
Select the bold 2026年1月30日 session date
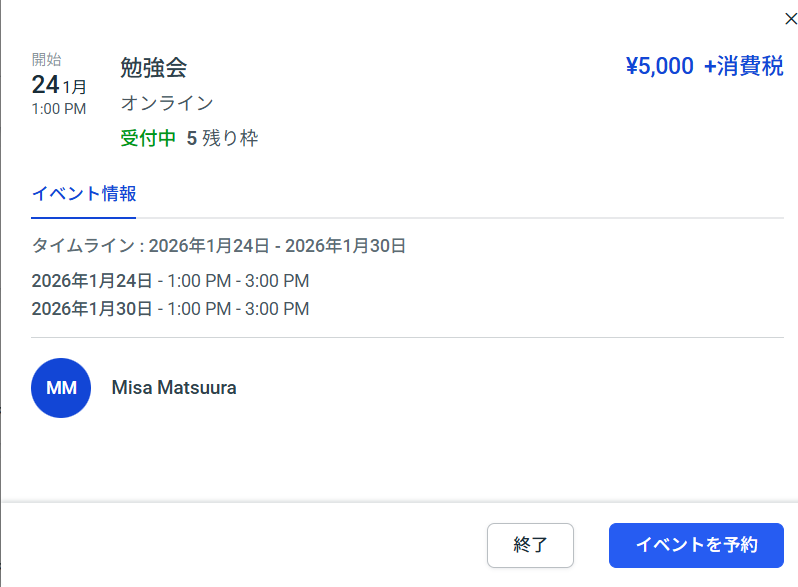tap(92, 309)
